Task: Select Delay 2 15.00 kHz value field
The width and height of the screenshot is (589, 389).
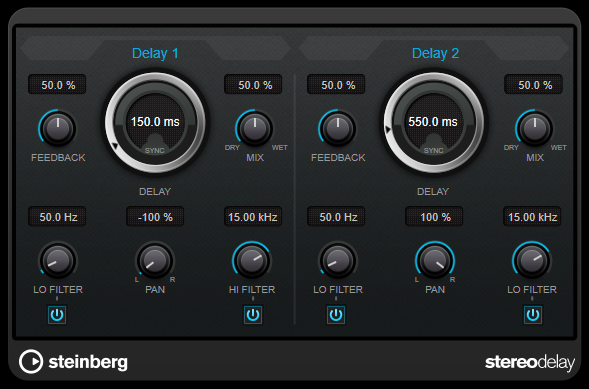Action: [533, 217]
